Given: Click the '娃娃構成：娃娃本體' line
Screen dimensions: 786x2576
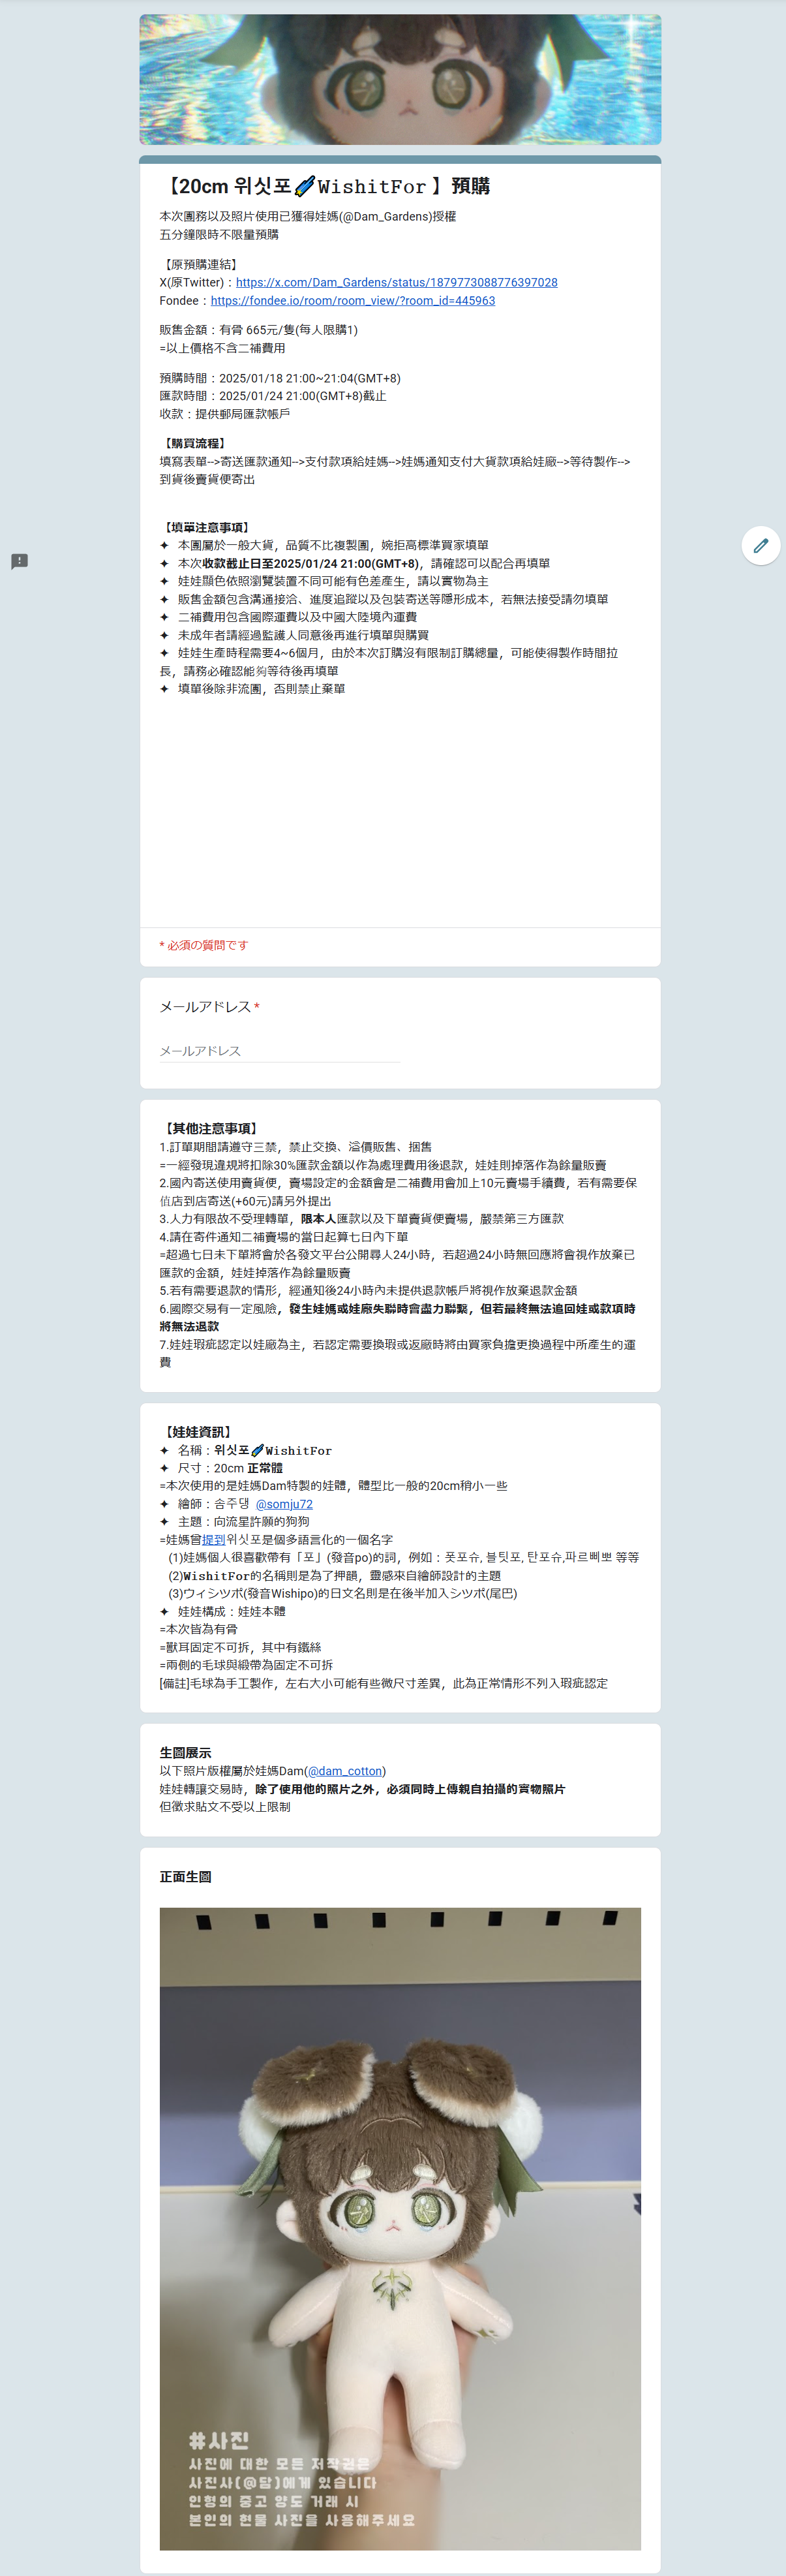Looking at the screenshot, I should [x=223, y=1611].
